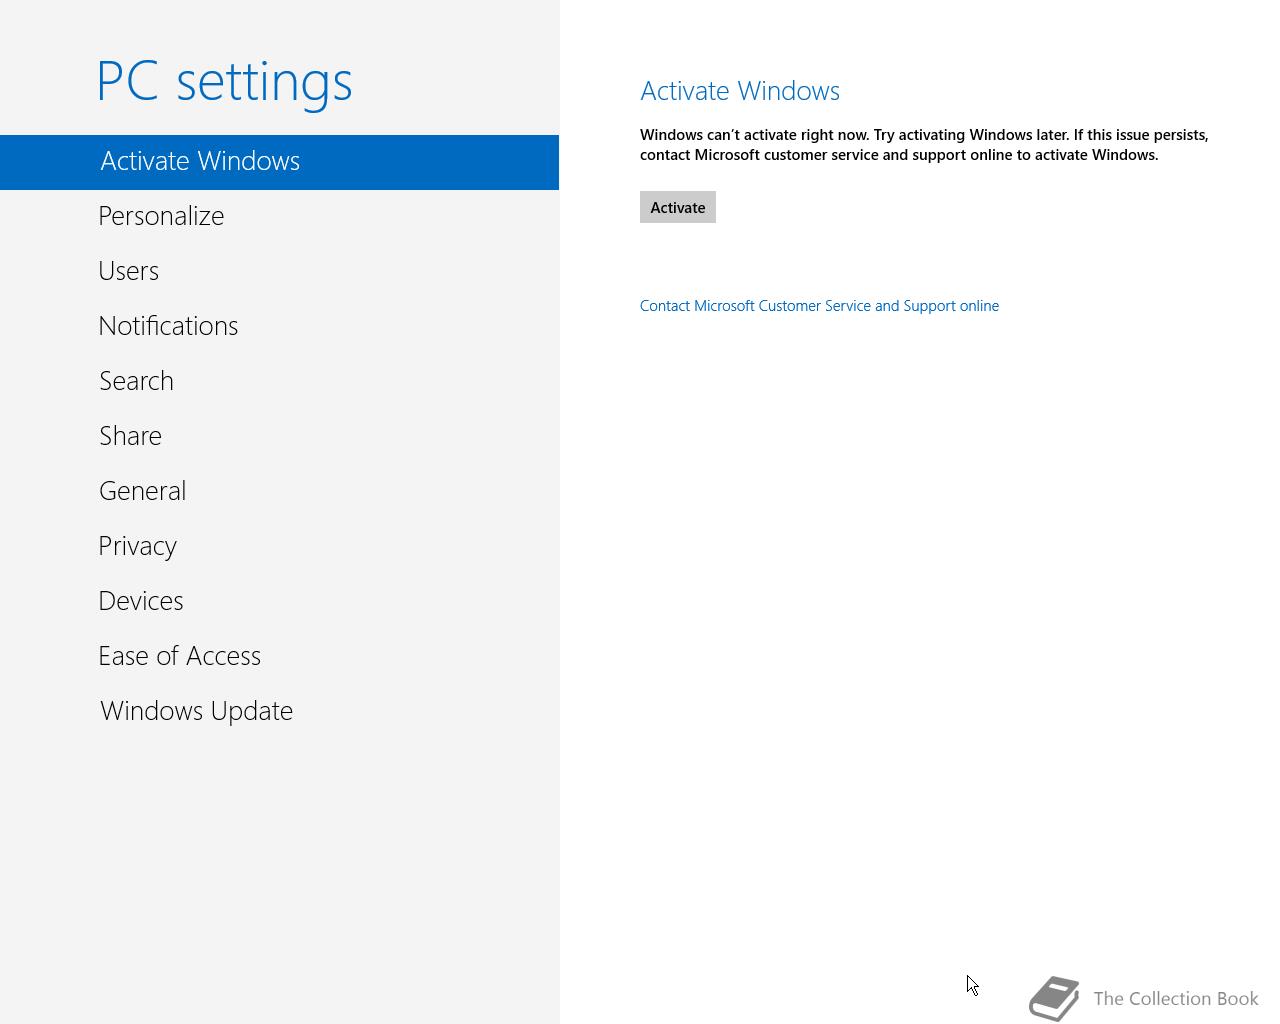Select Windows Update in the sidebar
The width and height of the screenshot is (1280, 1024).
point(279,711)
